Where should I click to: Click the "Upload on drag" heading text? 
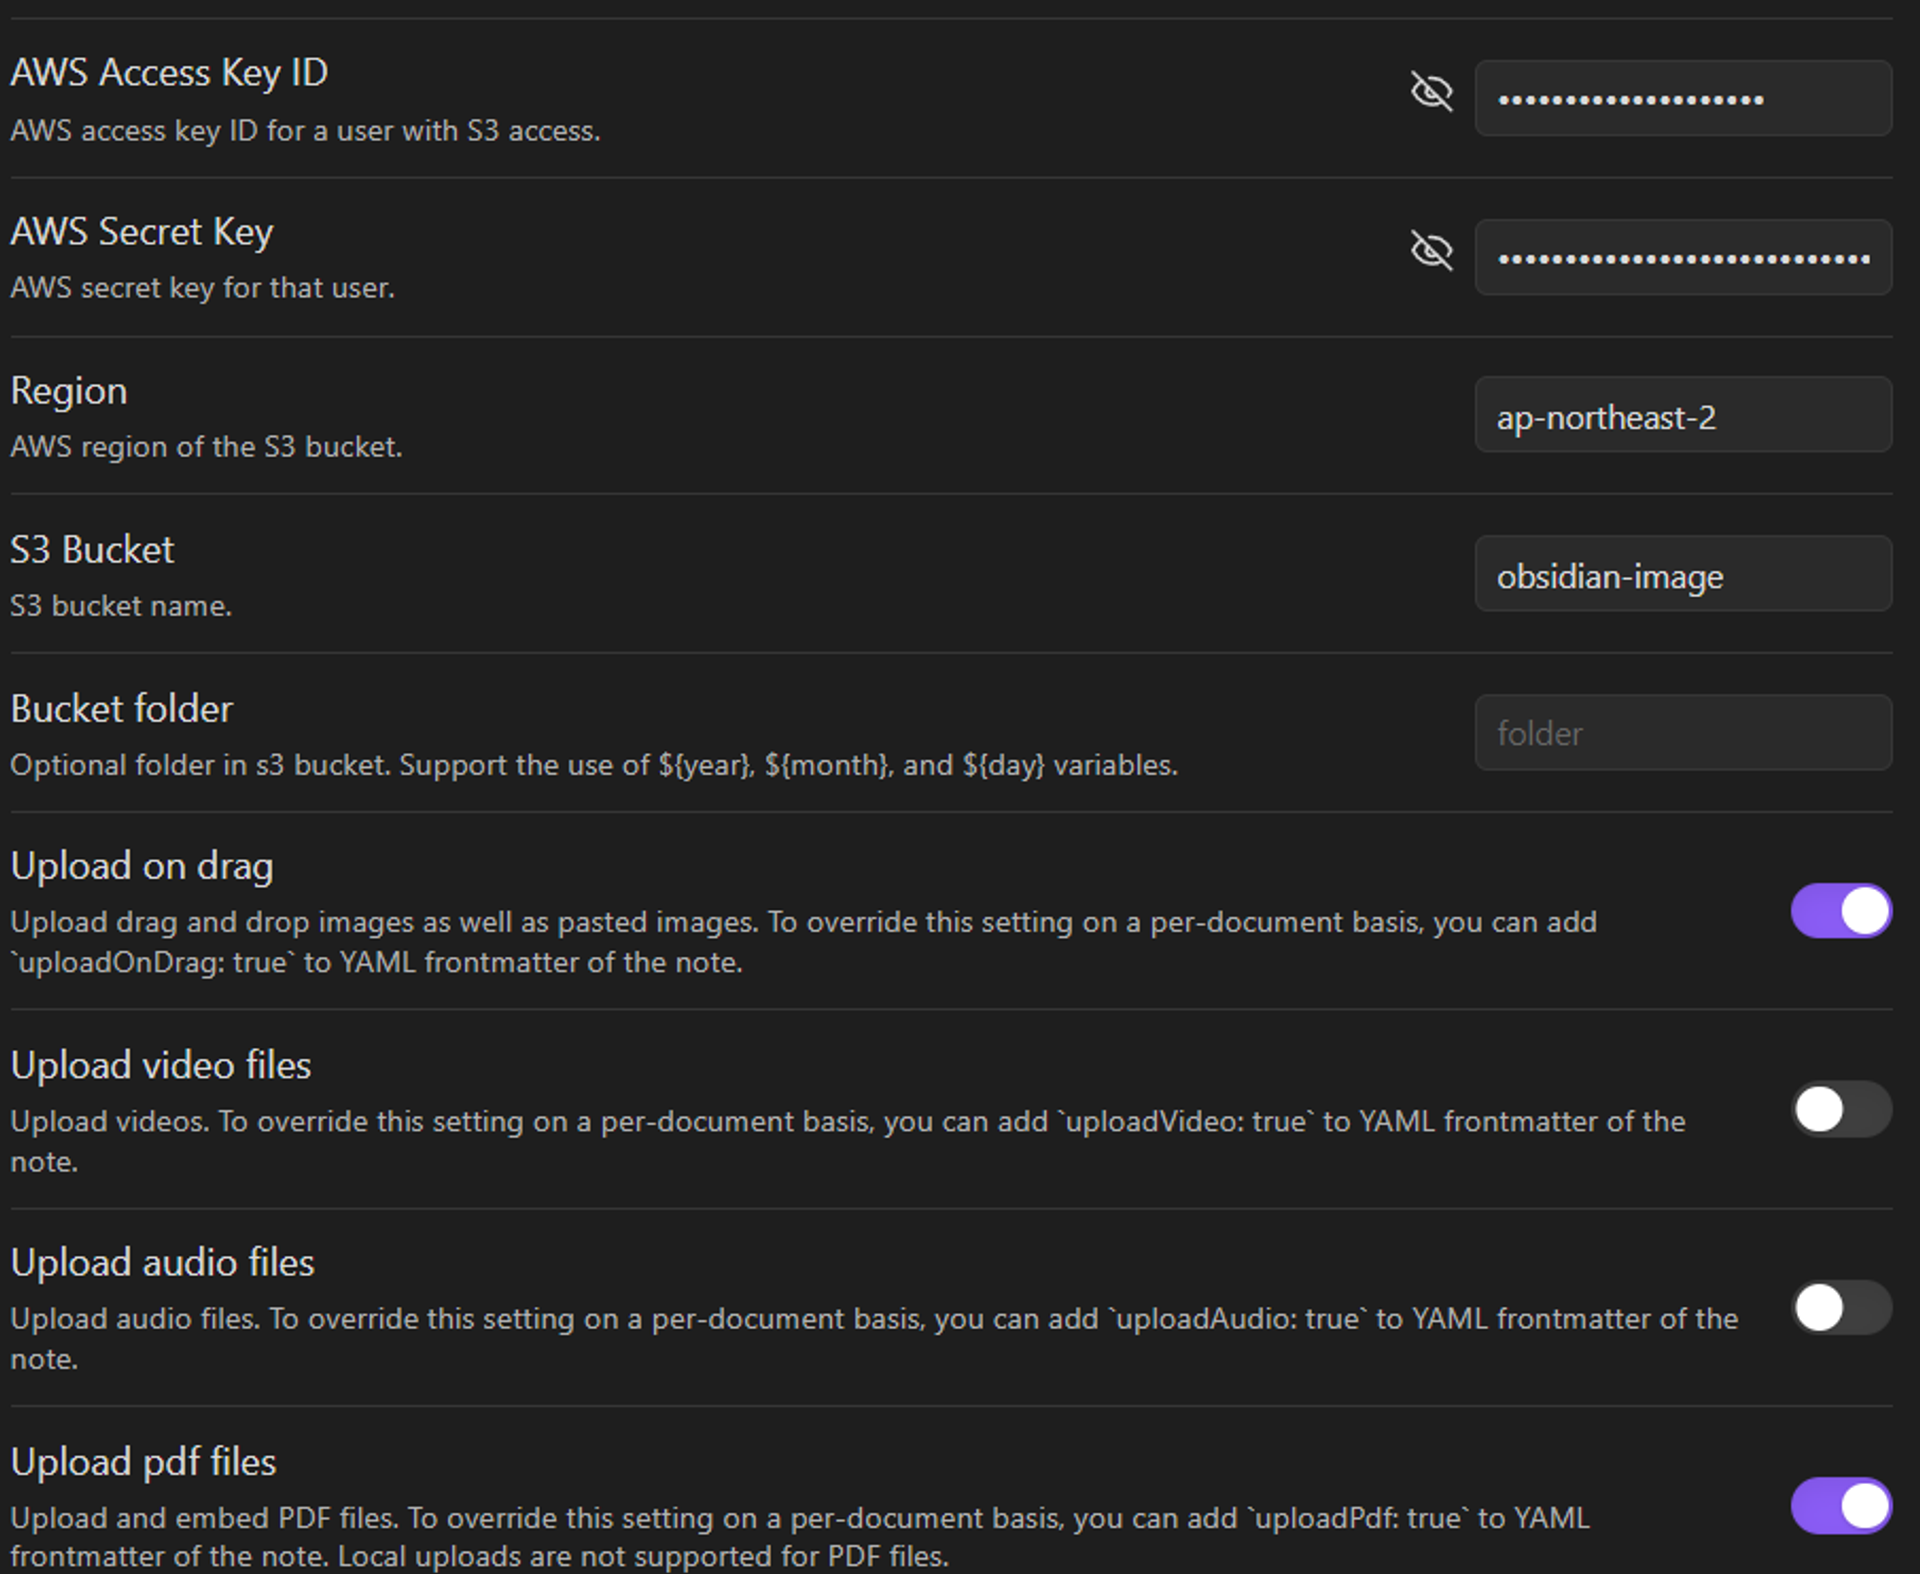[x=141, y=866]
